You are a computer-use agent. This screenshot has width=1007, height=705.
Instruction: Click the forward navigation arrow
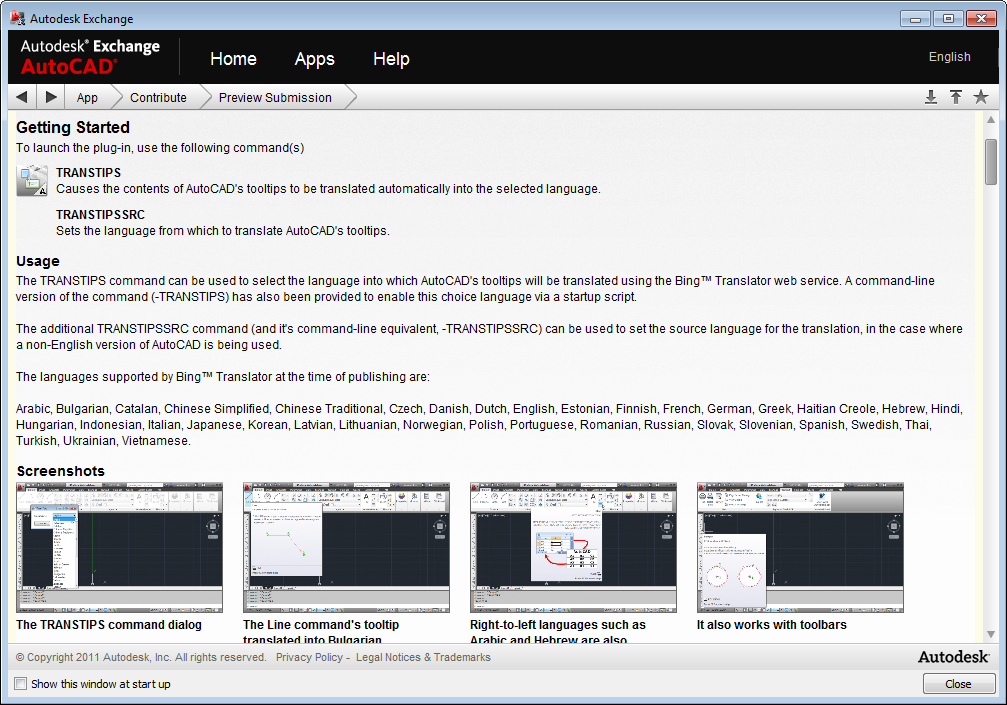click(x=51, y=97)
